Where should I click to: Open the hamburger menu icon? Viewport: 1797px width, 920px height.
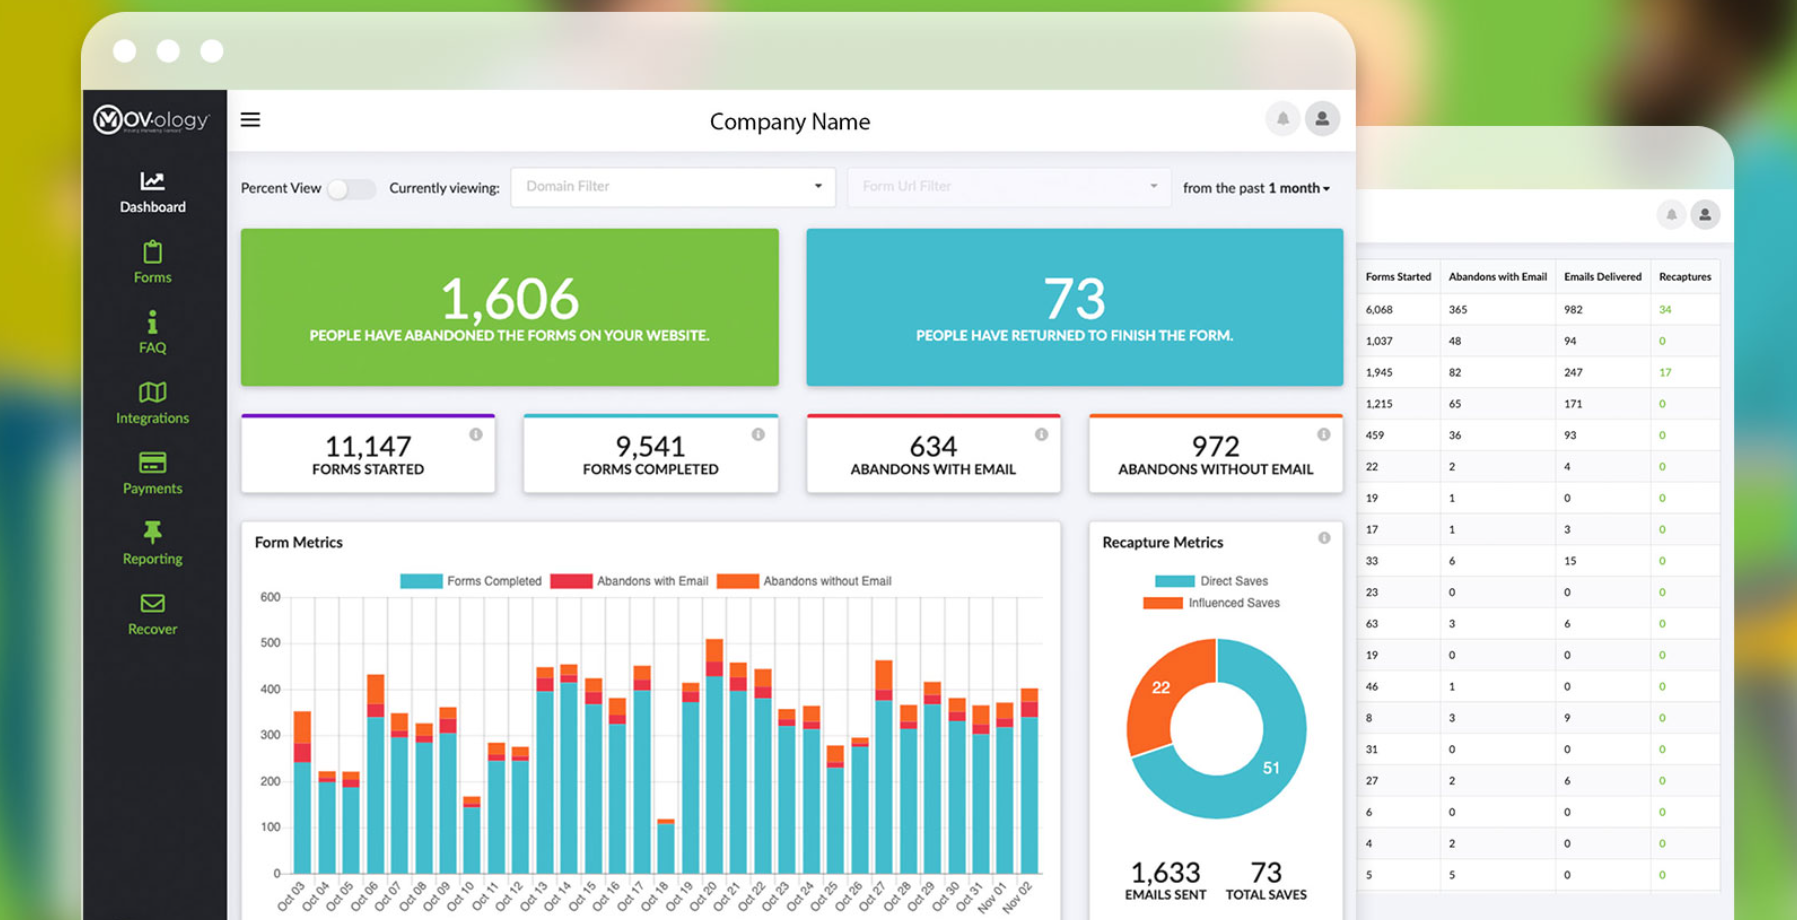coord(250,120)
